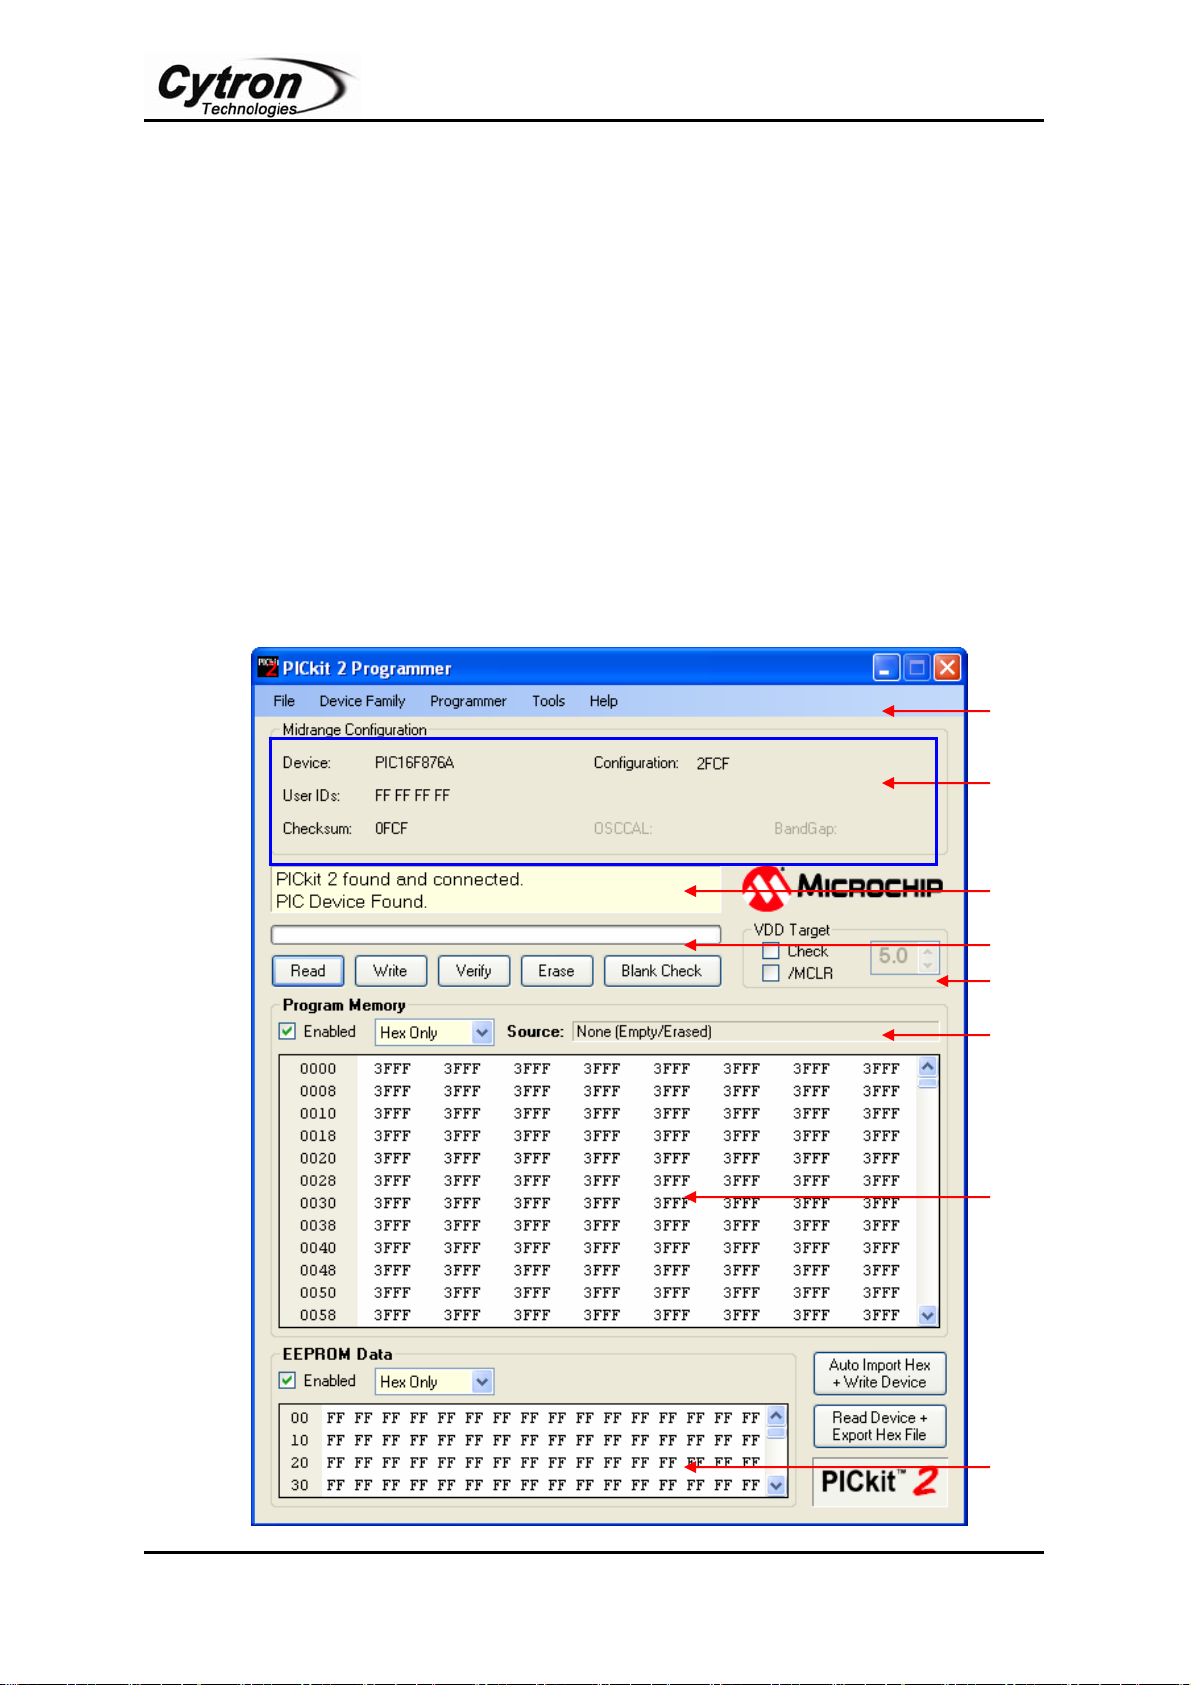This screenshot has height=1685, width=1191.
Task: Click Read Device + Export Hex File
Action: (880, 1426)
